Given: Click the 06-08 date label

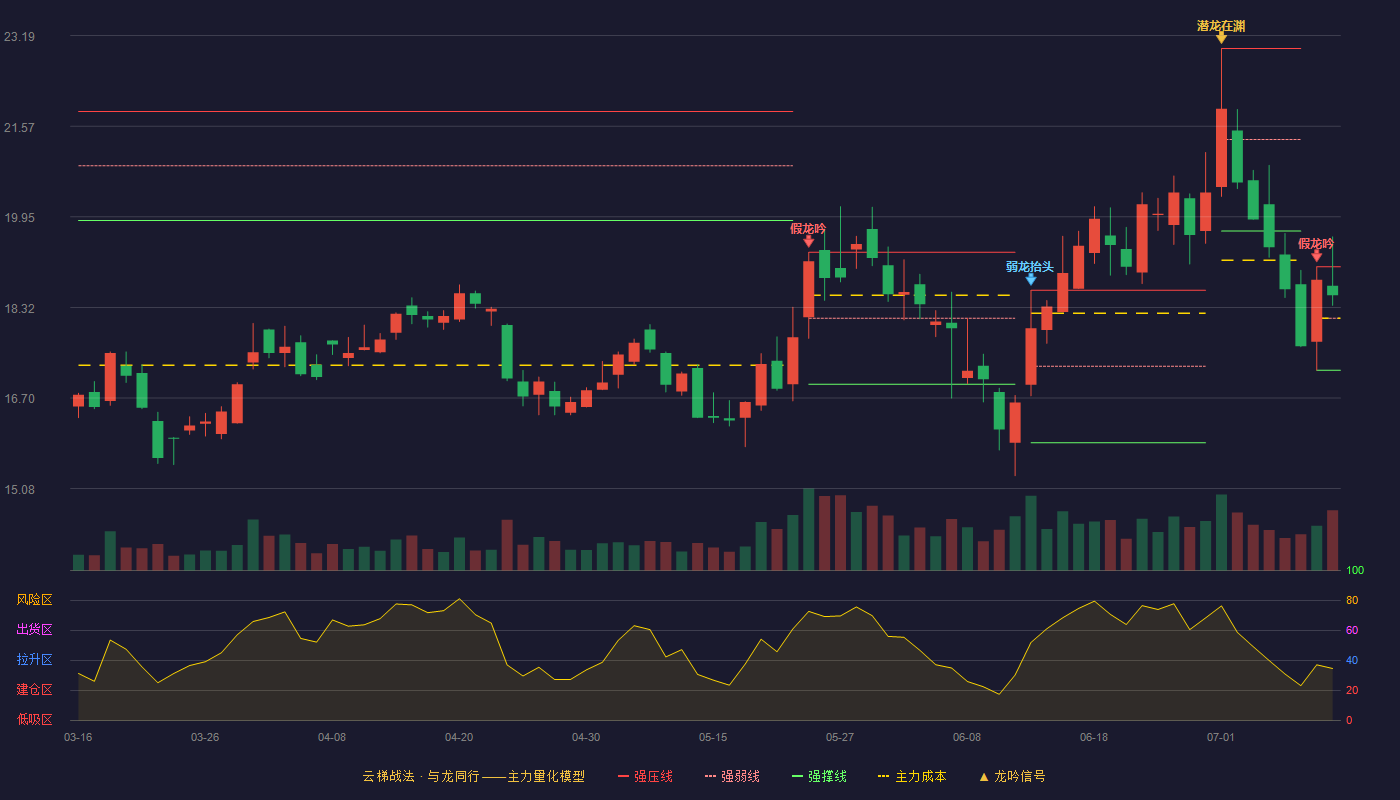Looking at the screenshot, I should tap(967, 737).
